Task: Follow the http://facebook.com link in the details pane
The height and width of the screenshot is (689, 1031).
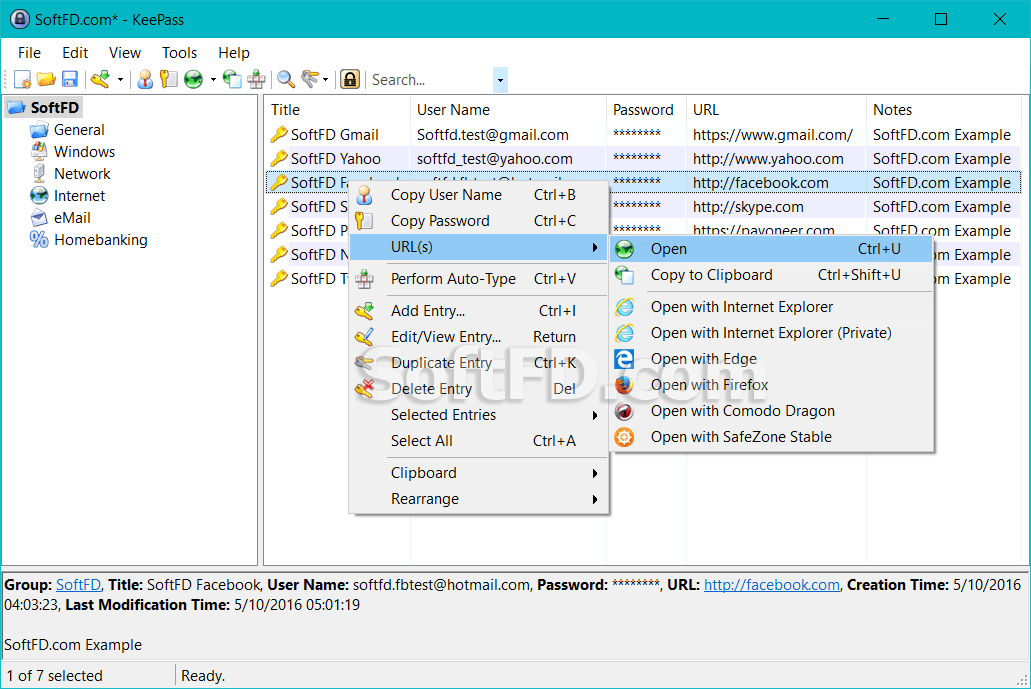Action: coord(772,585)
